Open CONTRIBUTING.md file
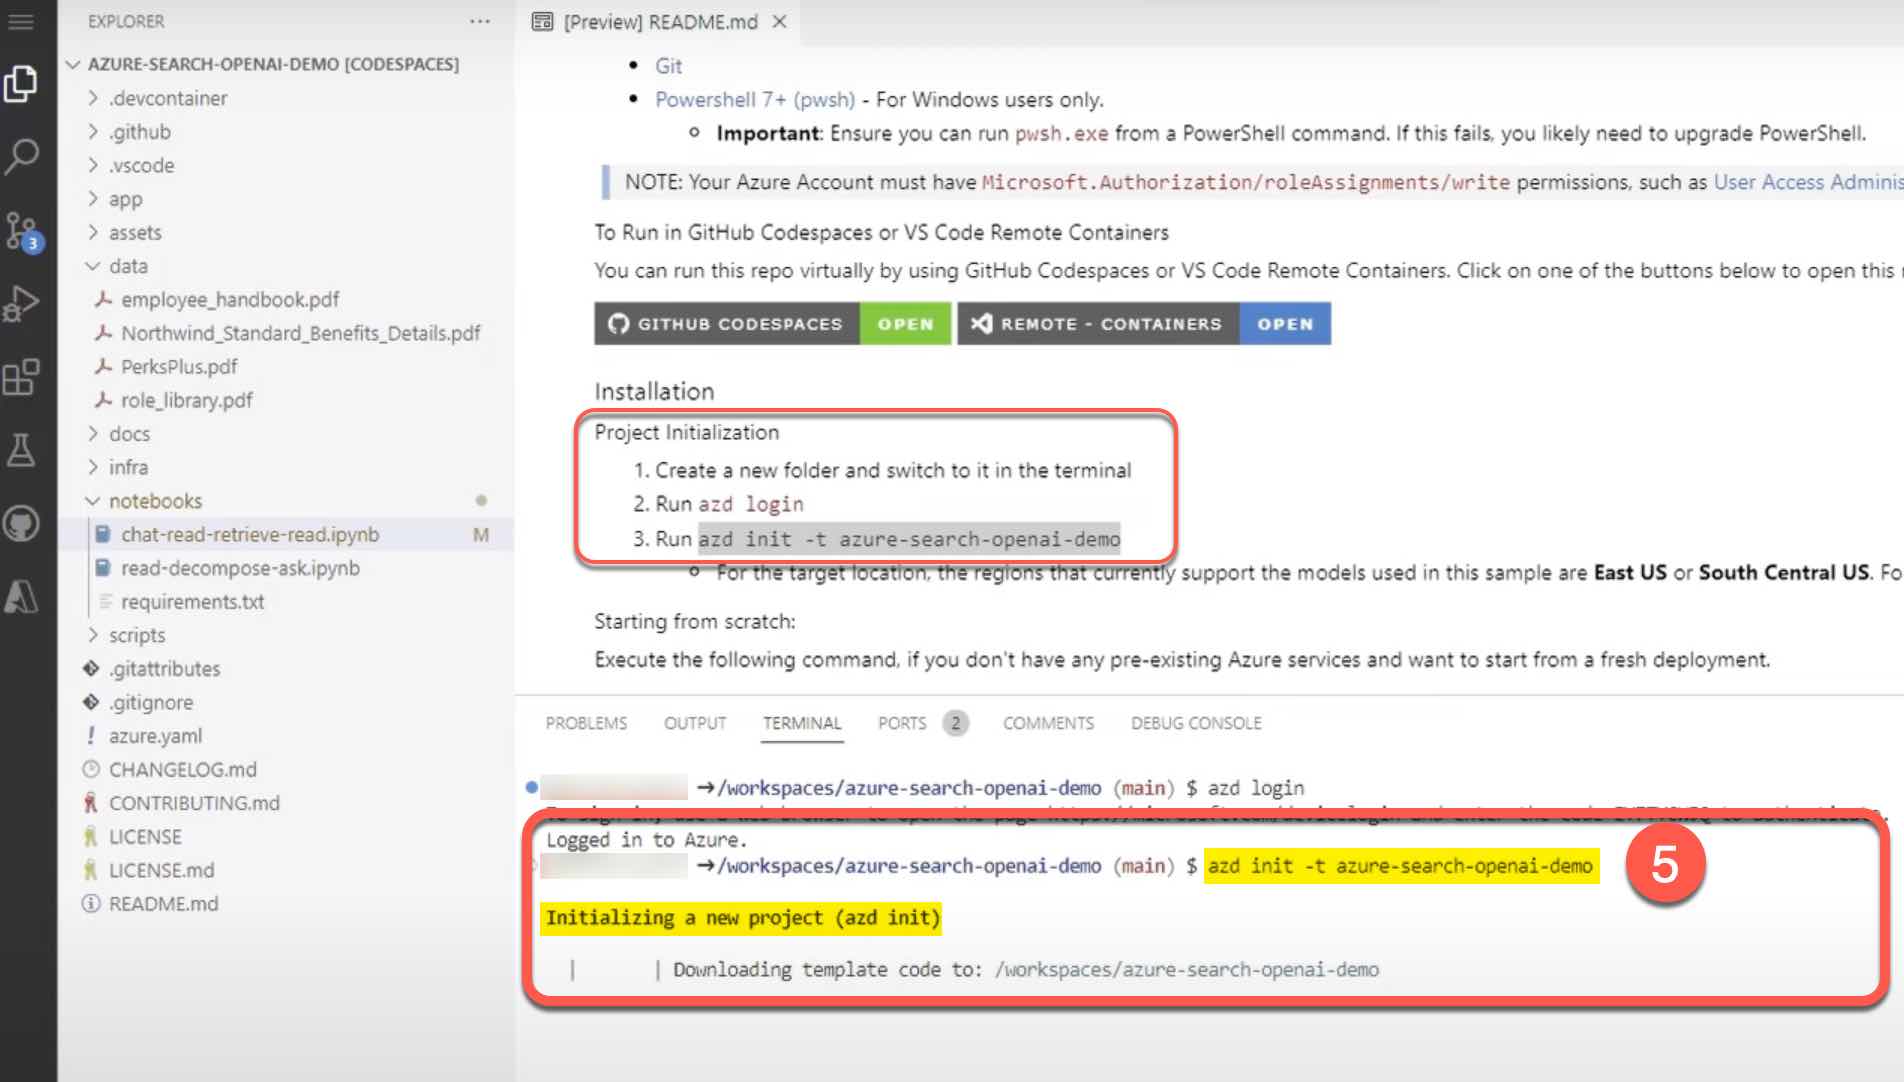This screenshot has height=1082, width=1904. pos(194,803)
